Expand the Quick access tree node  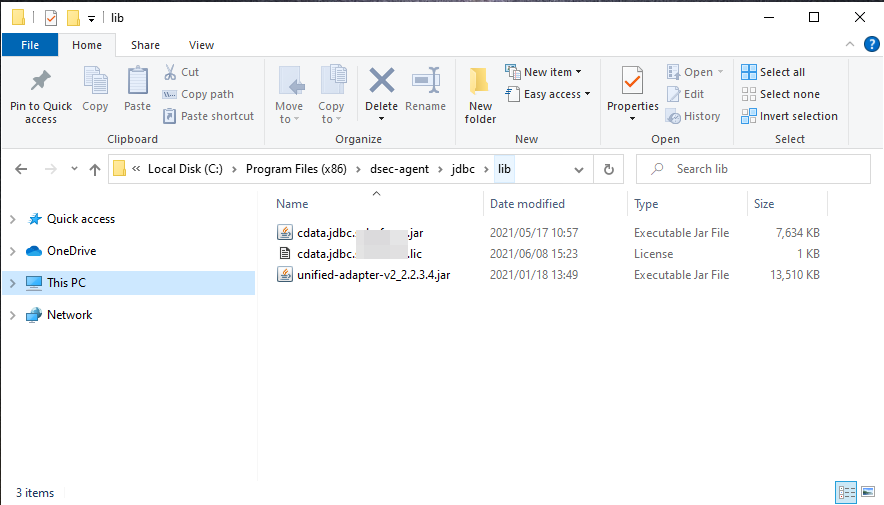(12, 219)
